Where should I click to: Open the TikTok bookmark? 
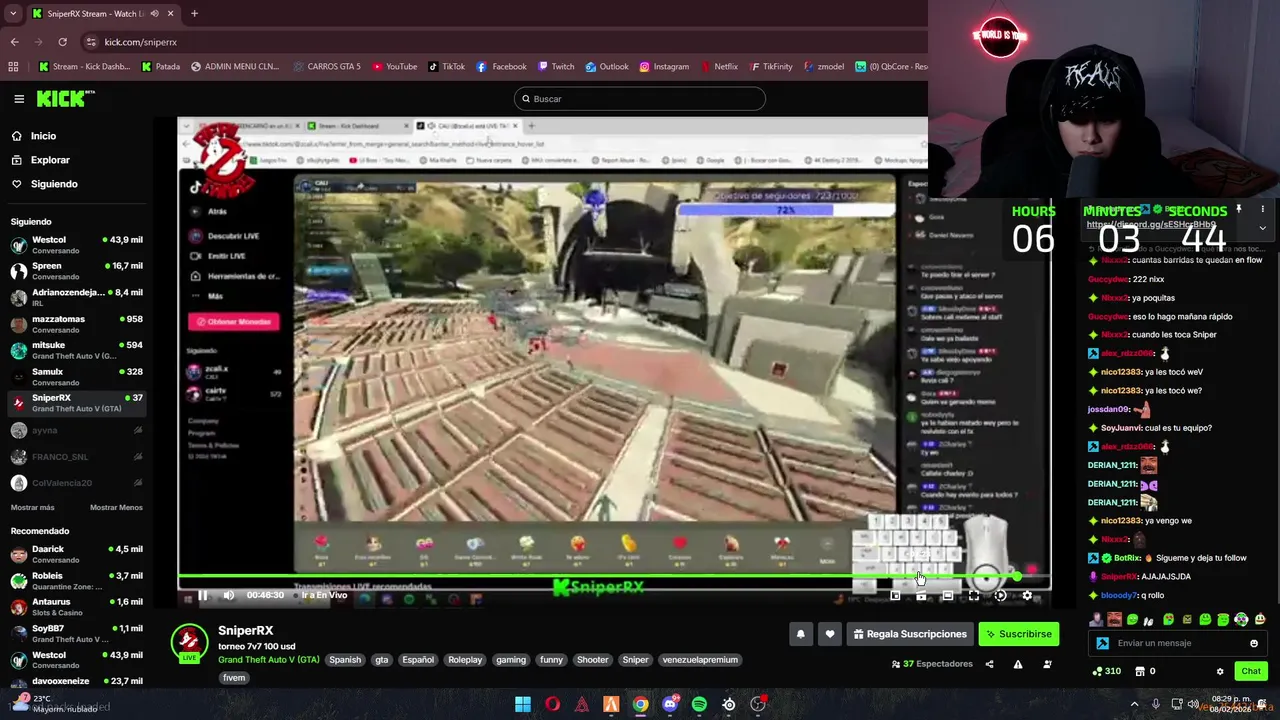point(446,67)
